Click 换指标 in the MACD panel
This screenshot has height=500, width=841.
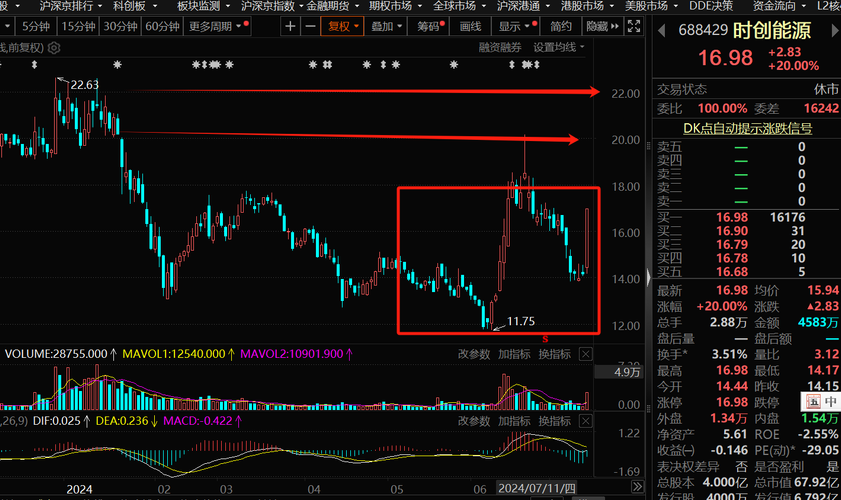(554, 421)
